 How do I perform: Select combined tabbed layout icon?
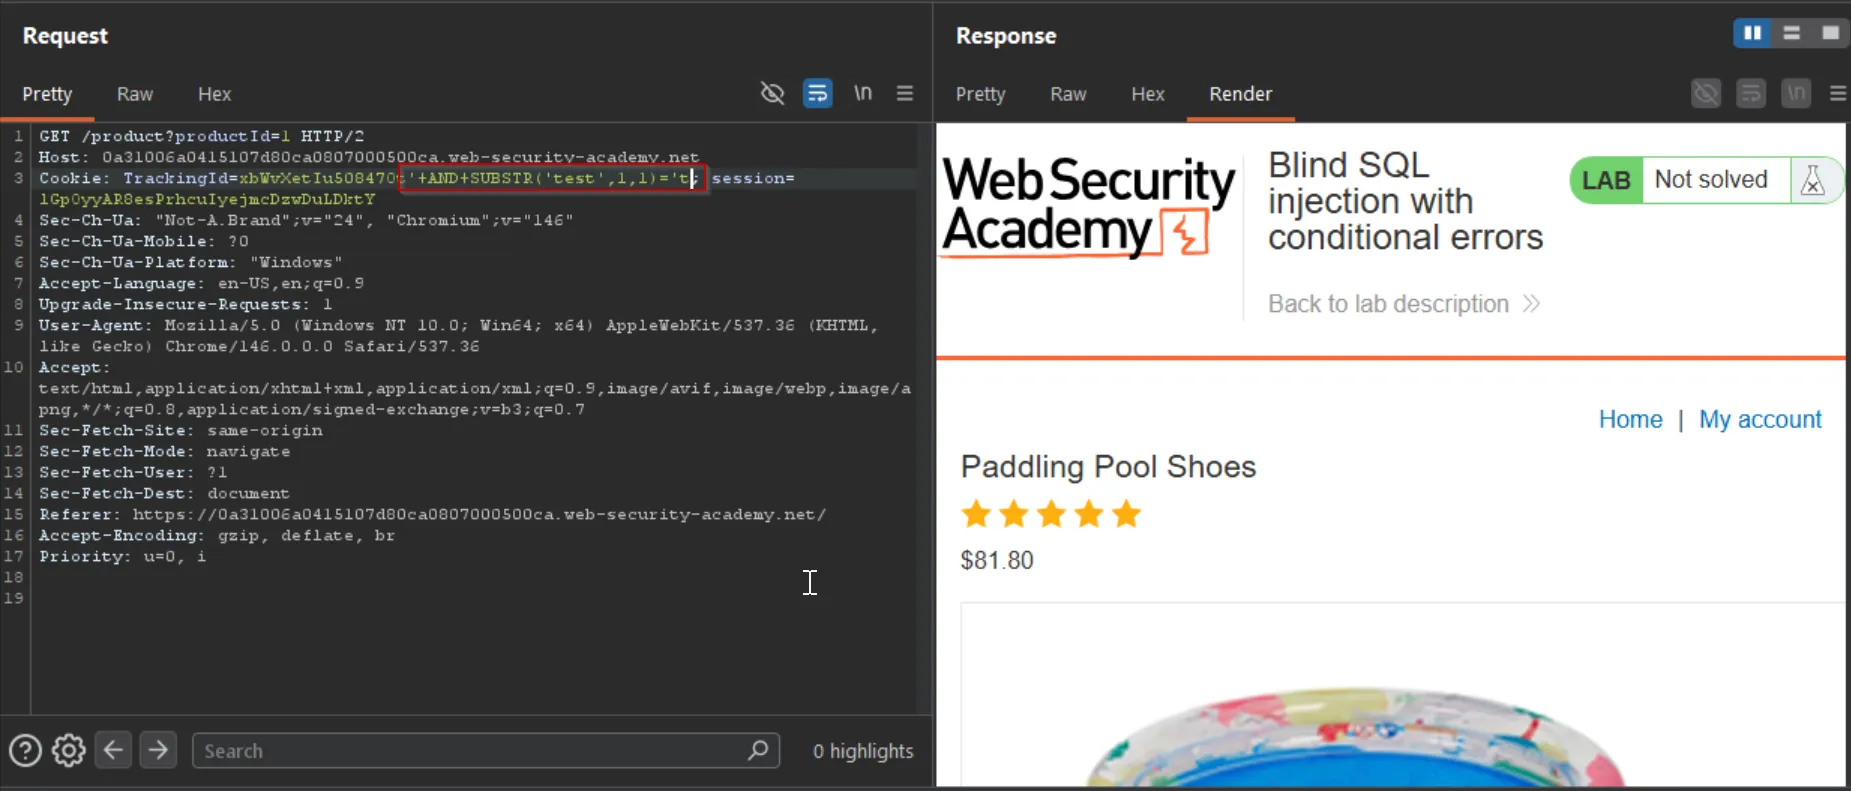tap(1830, 33)
